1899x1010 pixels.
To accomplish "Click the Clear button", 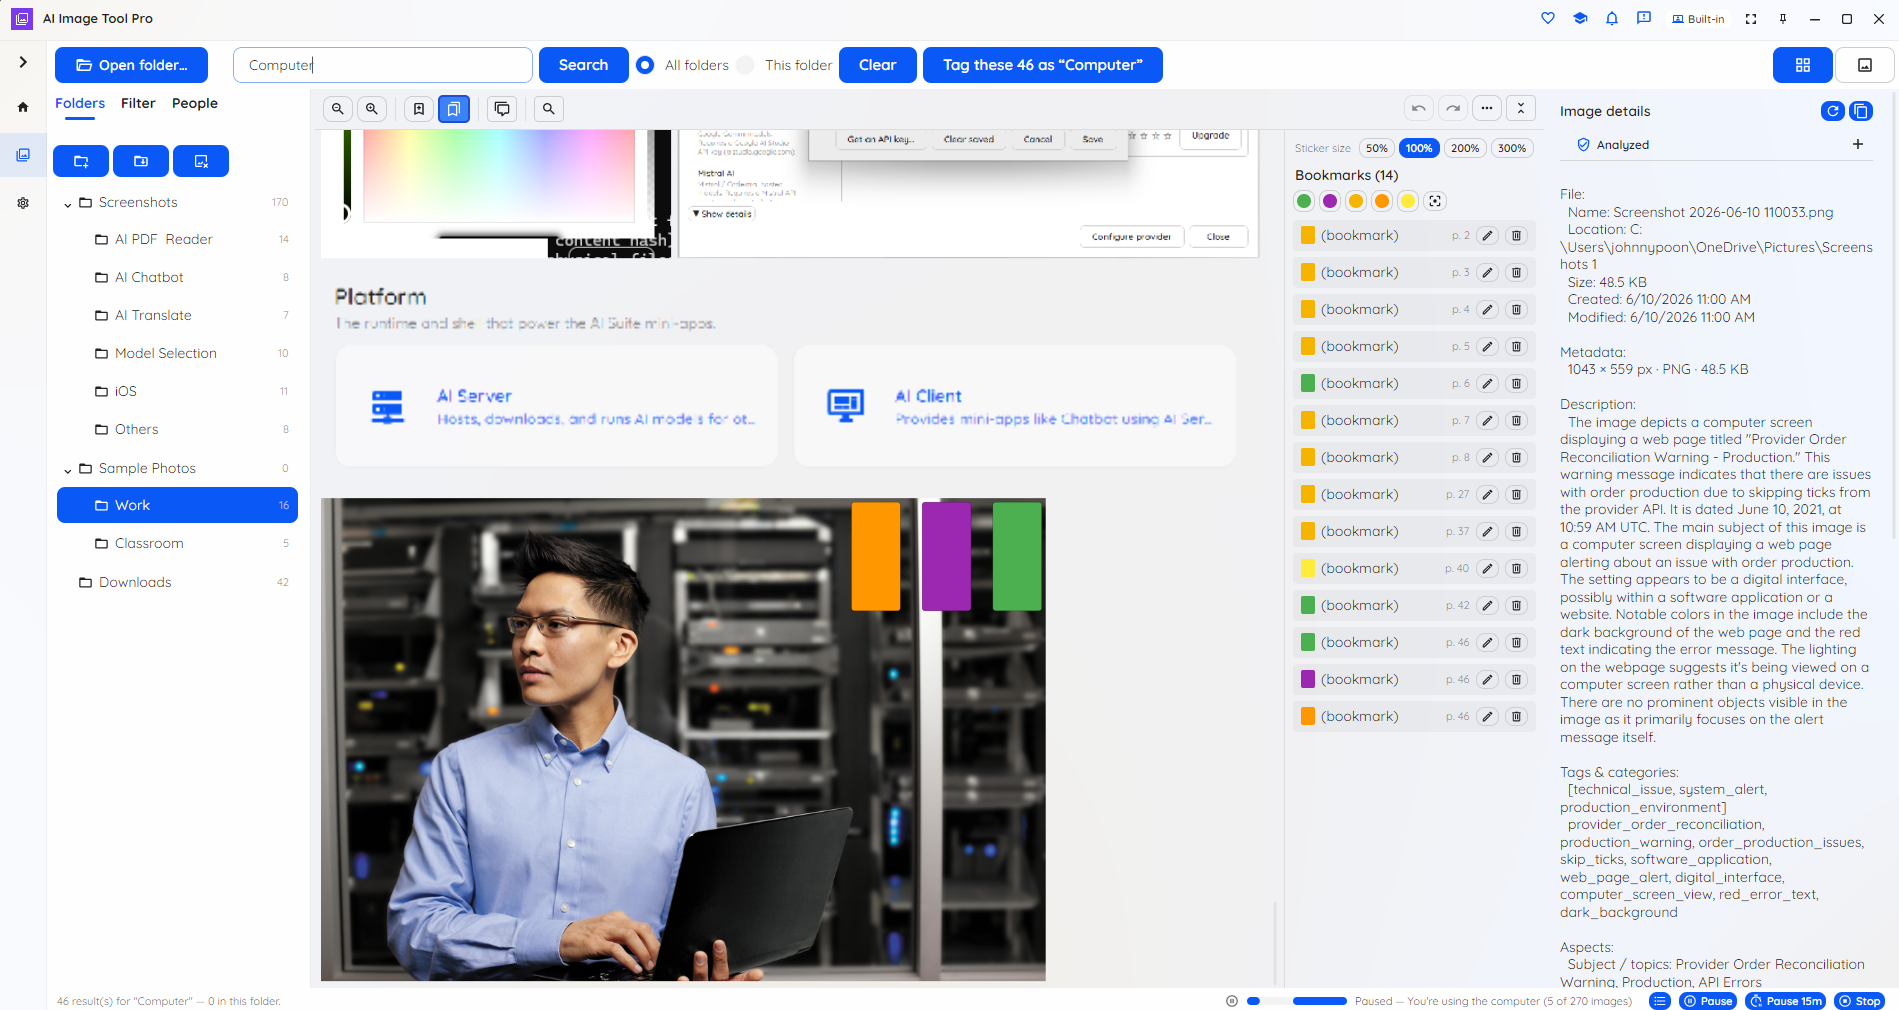I will tap(878, 65).
